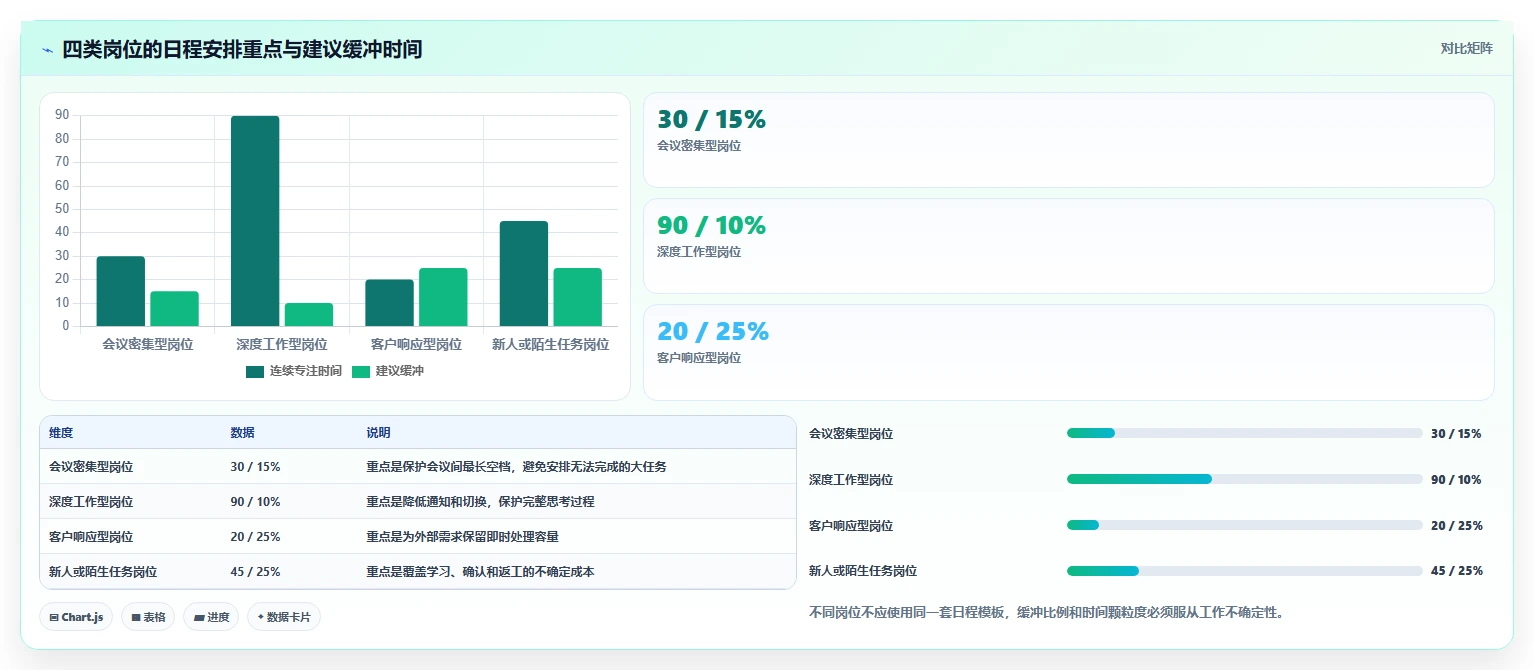Click the 会议密集型岗位 x-axis label
This screenshot has width=1534, height=670.
click(x=147, y=344)
